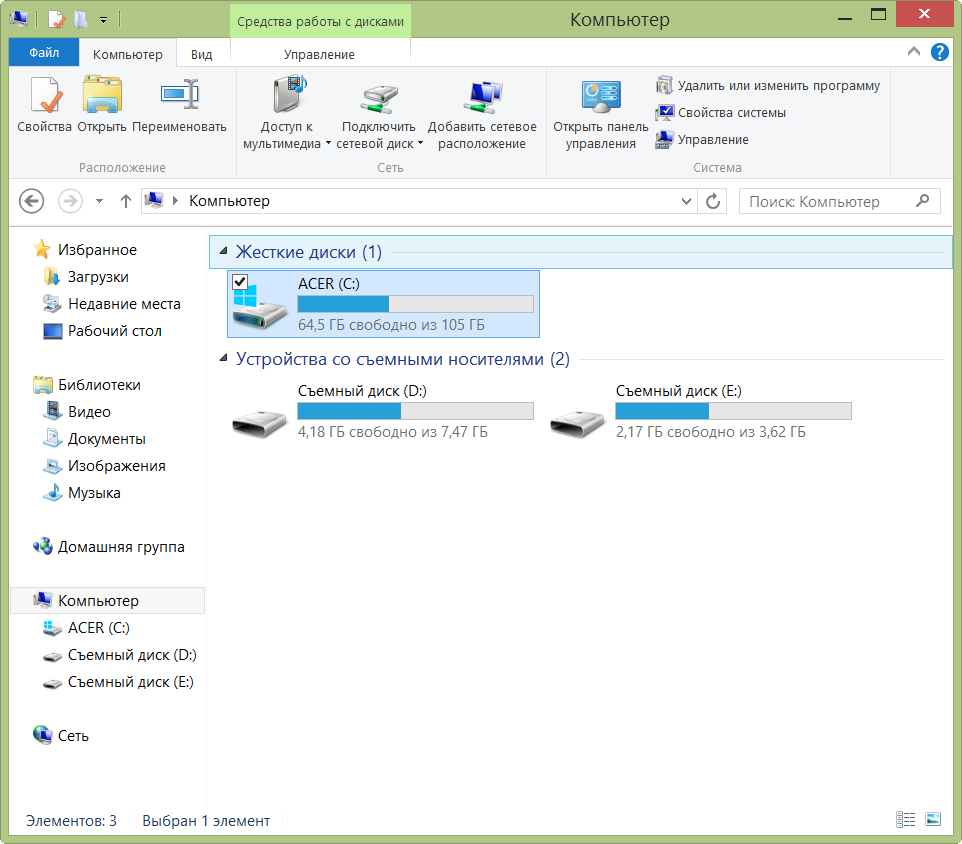
Task: Click the address bar breadcrumb arrow
Action: click(x=175, y=201)
